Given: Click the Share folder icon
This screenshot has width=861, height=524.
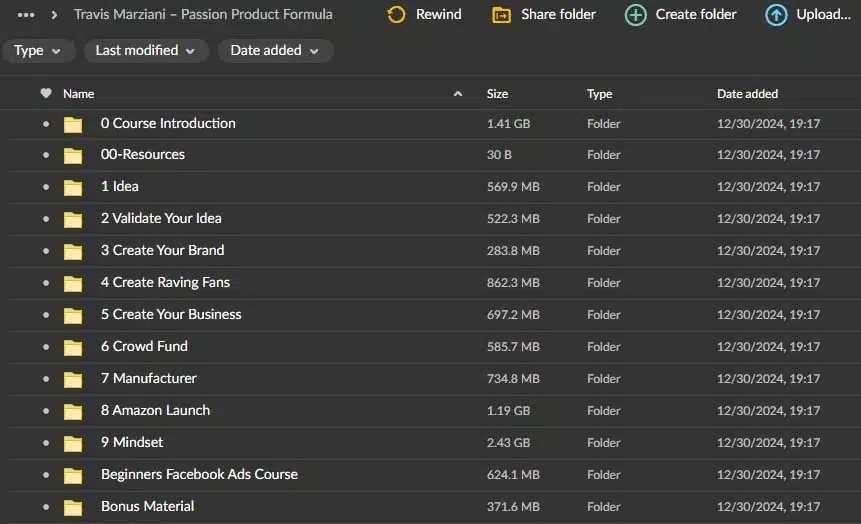Looking at the screenshot, I should (501, 15).
